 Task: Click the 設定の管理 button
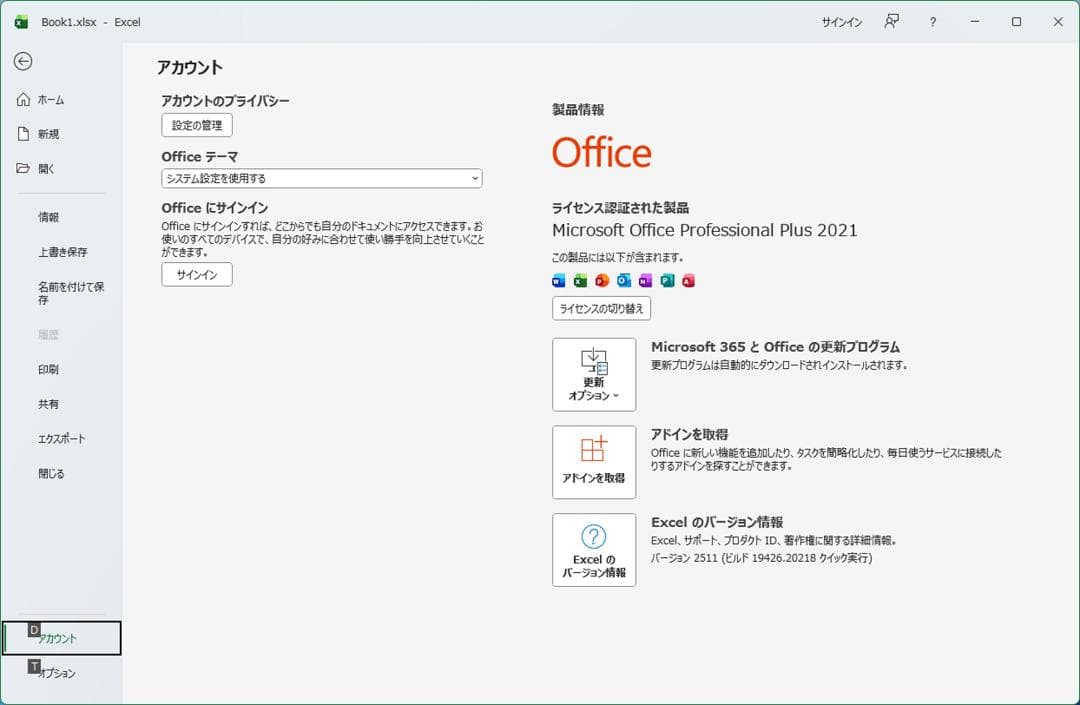tap(196, 125)
